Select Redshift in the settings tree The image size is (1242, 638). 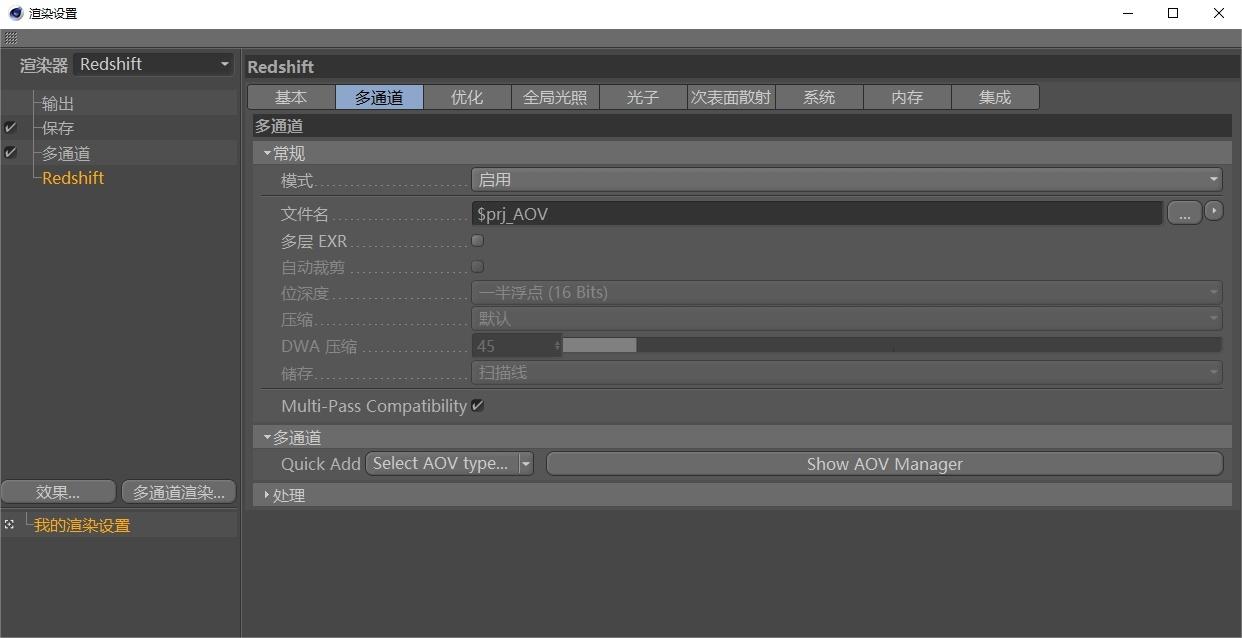(x=73, y=178)
